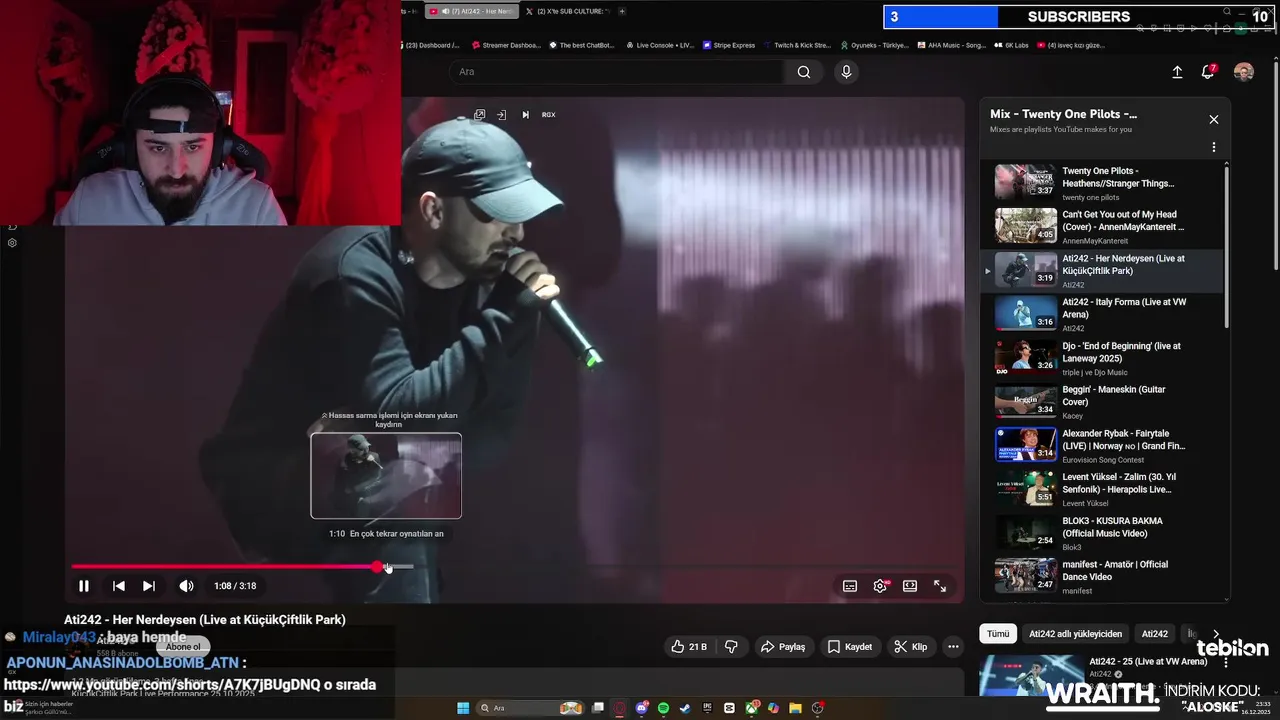
Task: Open Spotify from the taskbar
Action: [663, 708]
